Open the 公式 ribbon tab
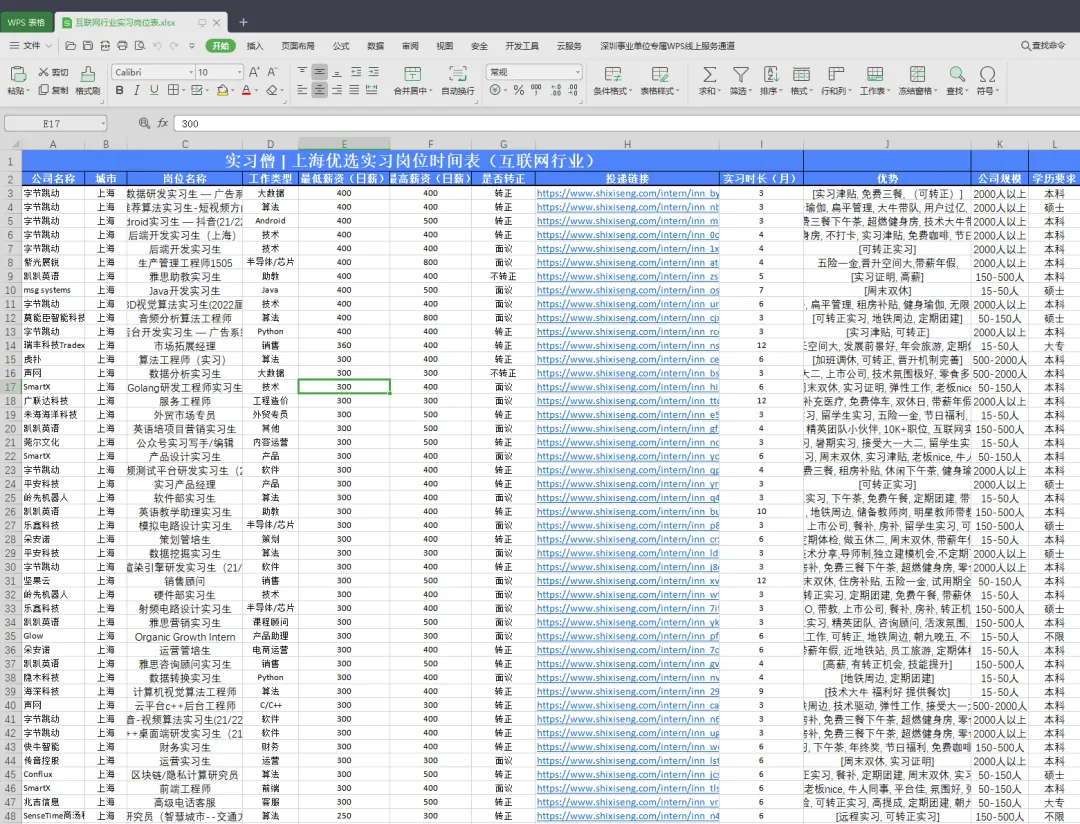This screenshot has height=824, width=1080. tap(341, 45)
